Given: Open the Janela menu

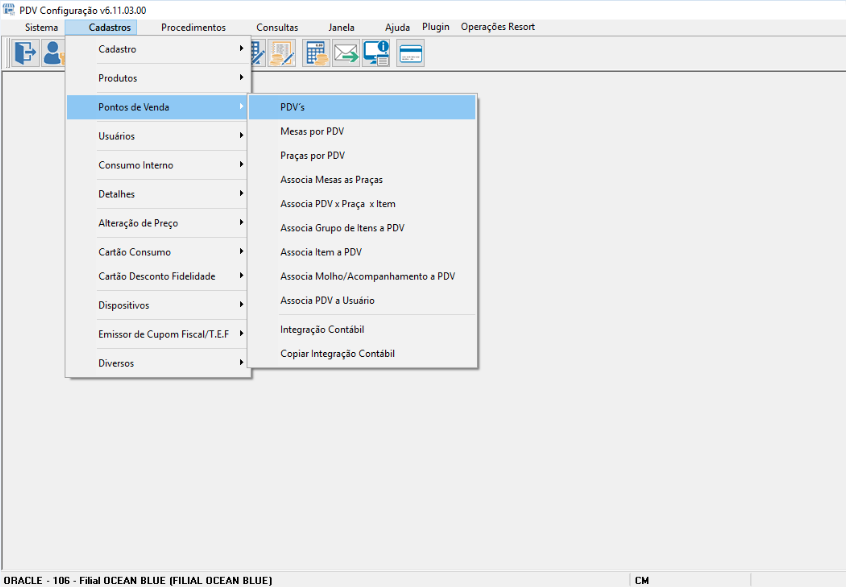Looking at the screenshot, I should coord(341,28).
